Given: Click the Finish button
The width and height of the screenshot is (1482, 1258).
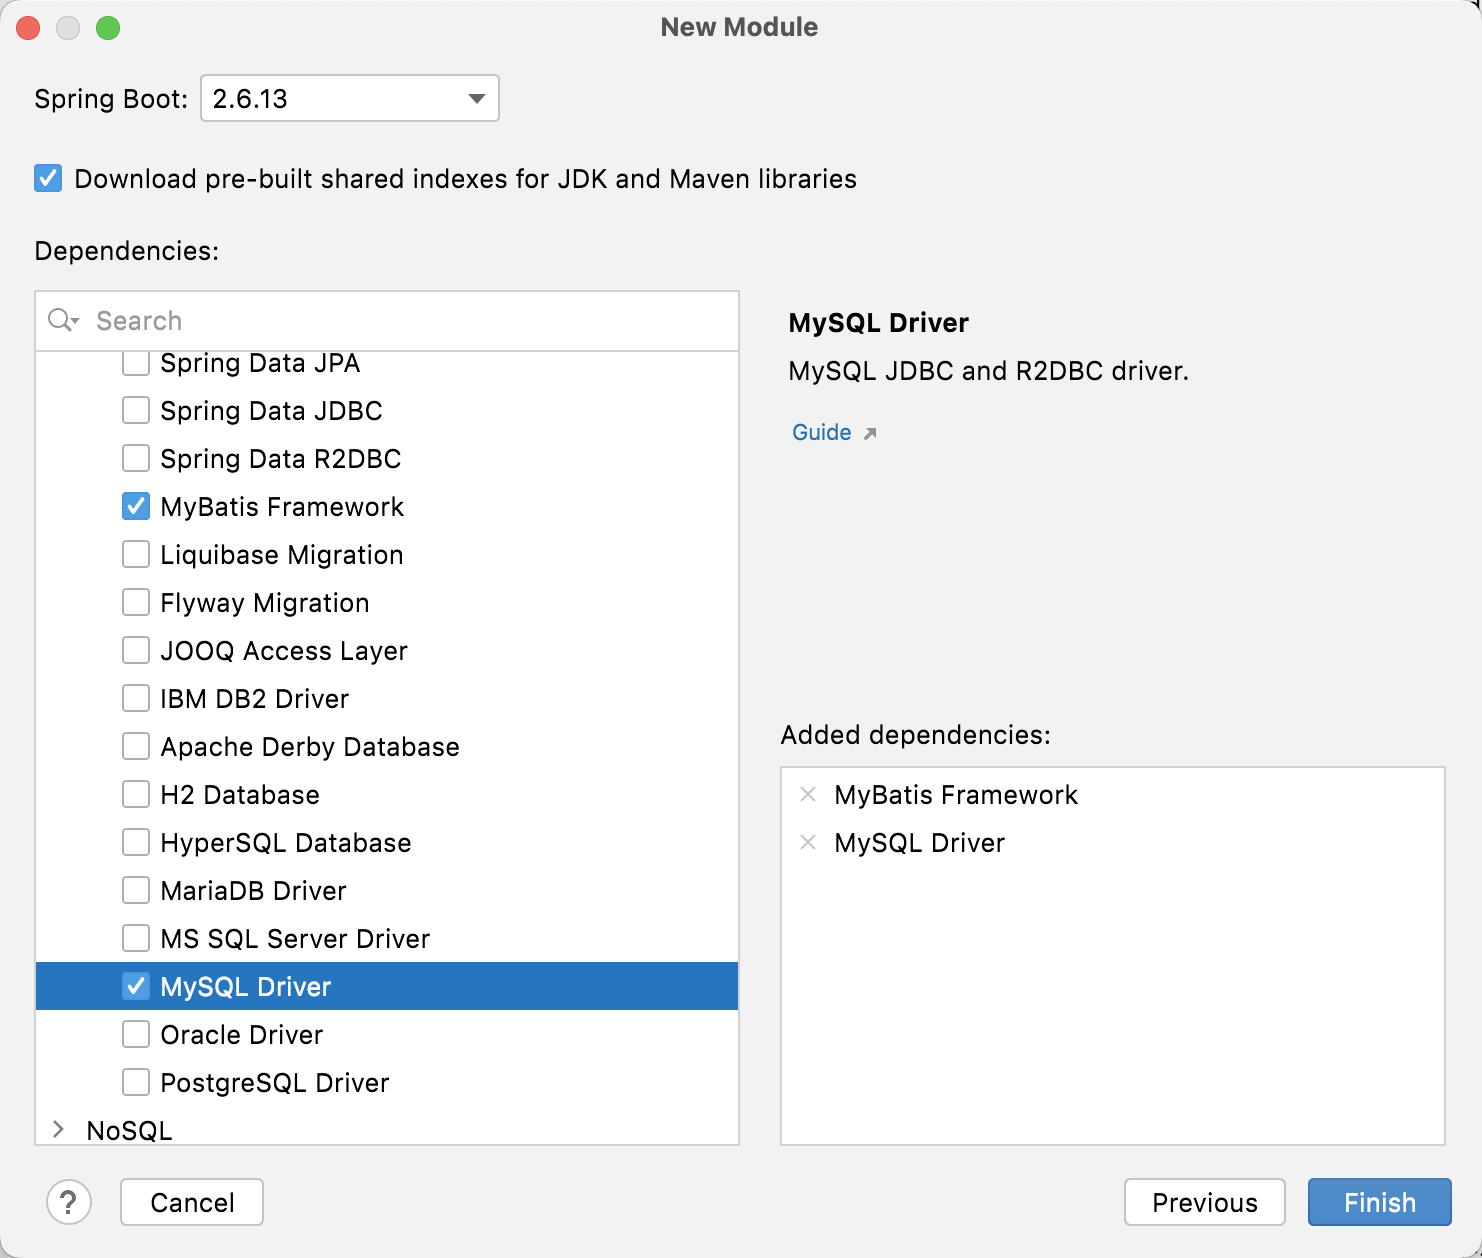Looking at the screenshot, I should click(x=1380, y=1202).
